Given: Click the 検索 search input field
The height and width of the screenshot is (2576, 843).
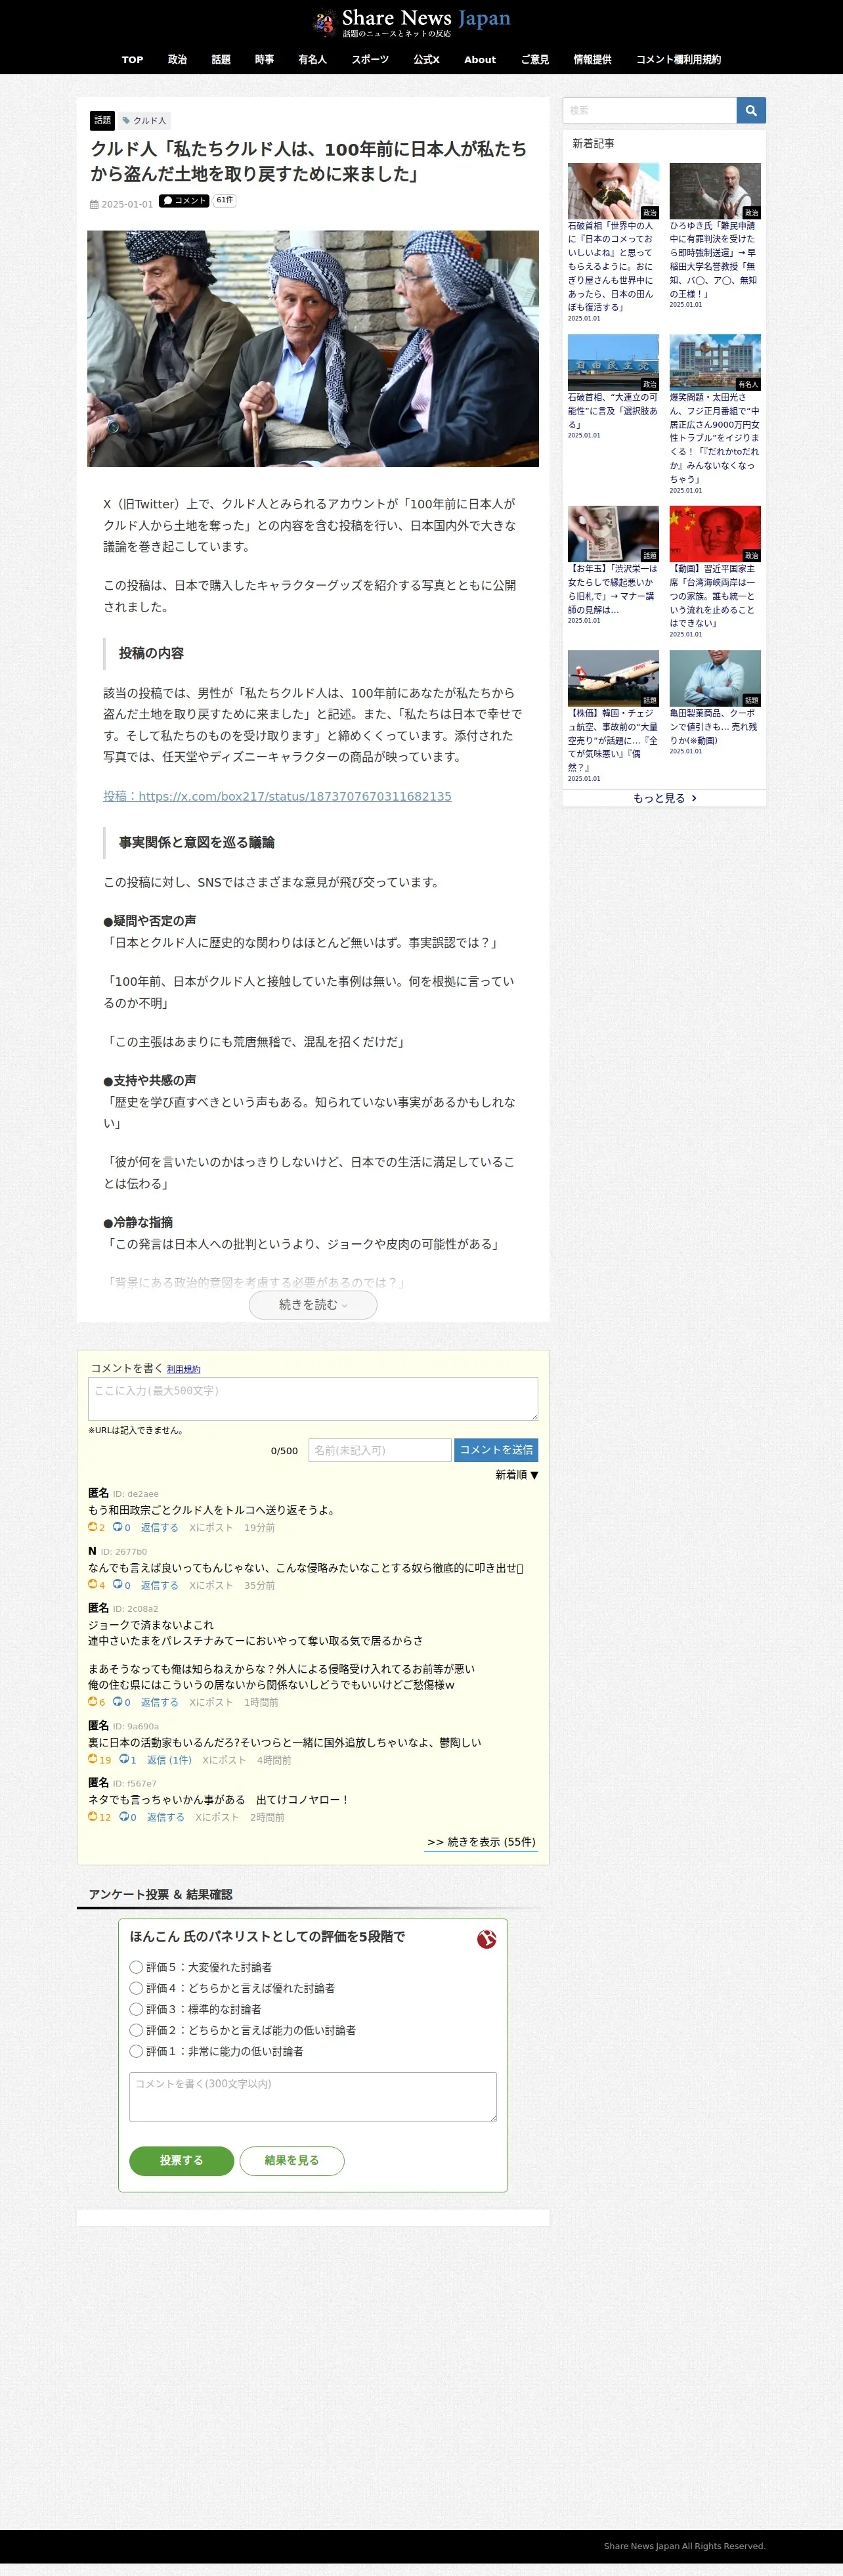Looking at the screenshot, I should point(650,110).
